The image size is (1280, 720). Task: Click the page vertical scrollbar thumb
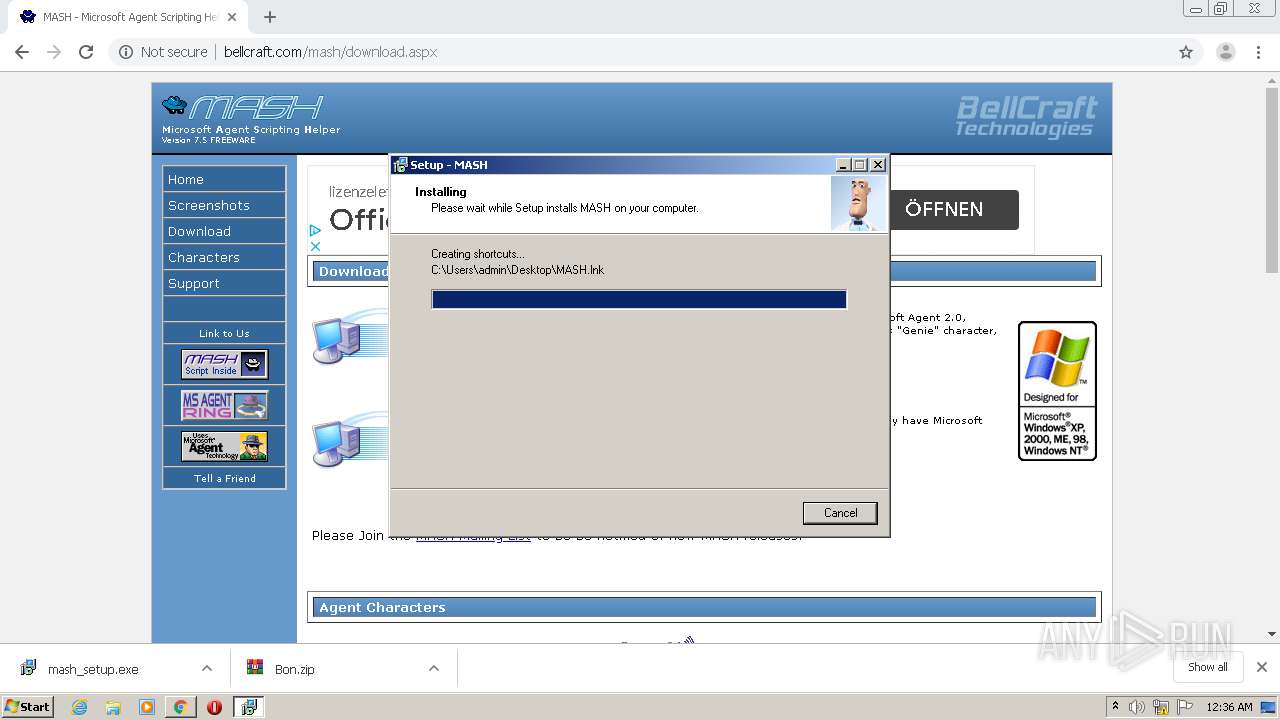tap(1271, 180)
